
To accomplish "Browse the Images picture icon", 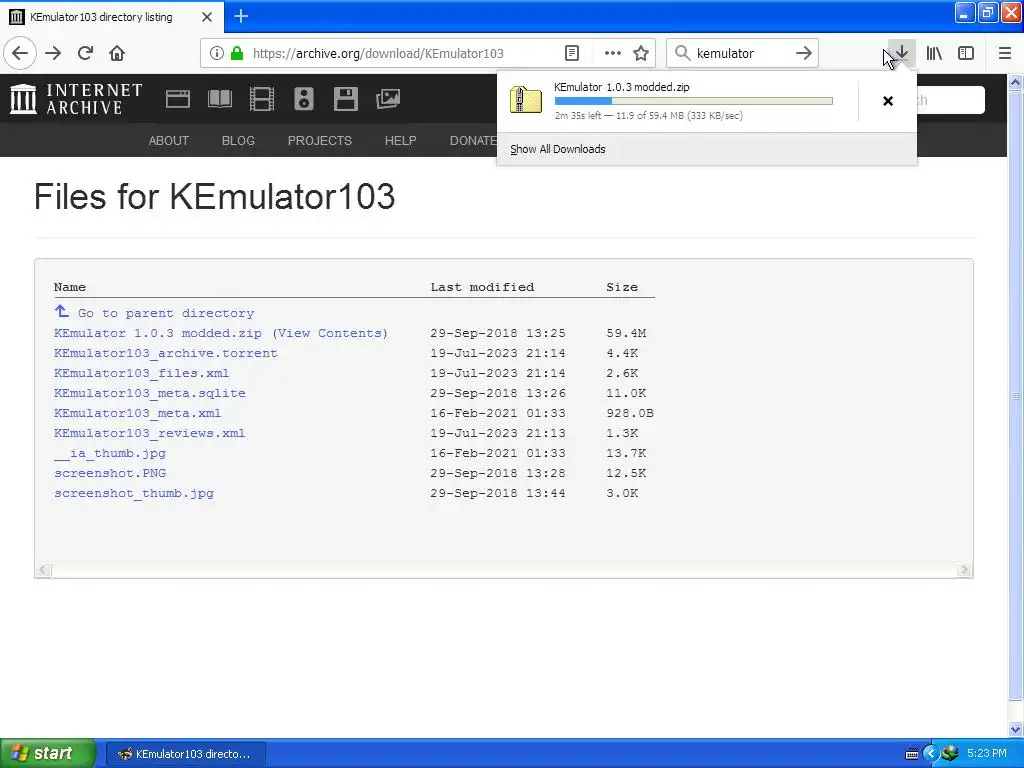I will (x=388, y=99).
